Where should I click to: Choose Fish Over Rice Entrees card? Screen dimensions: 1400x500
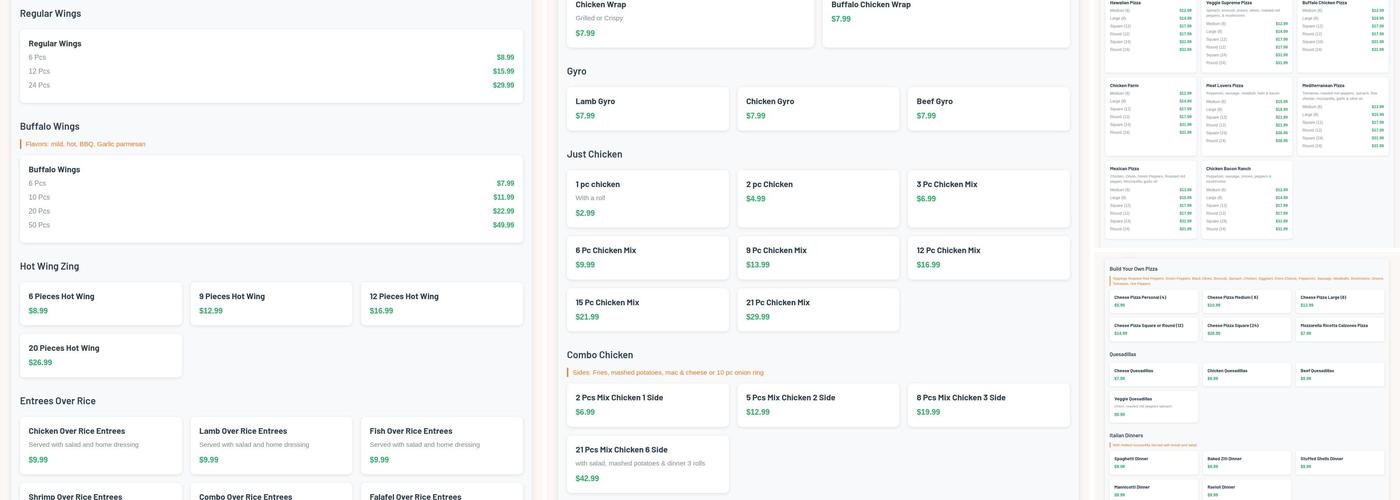coord(441,445)
